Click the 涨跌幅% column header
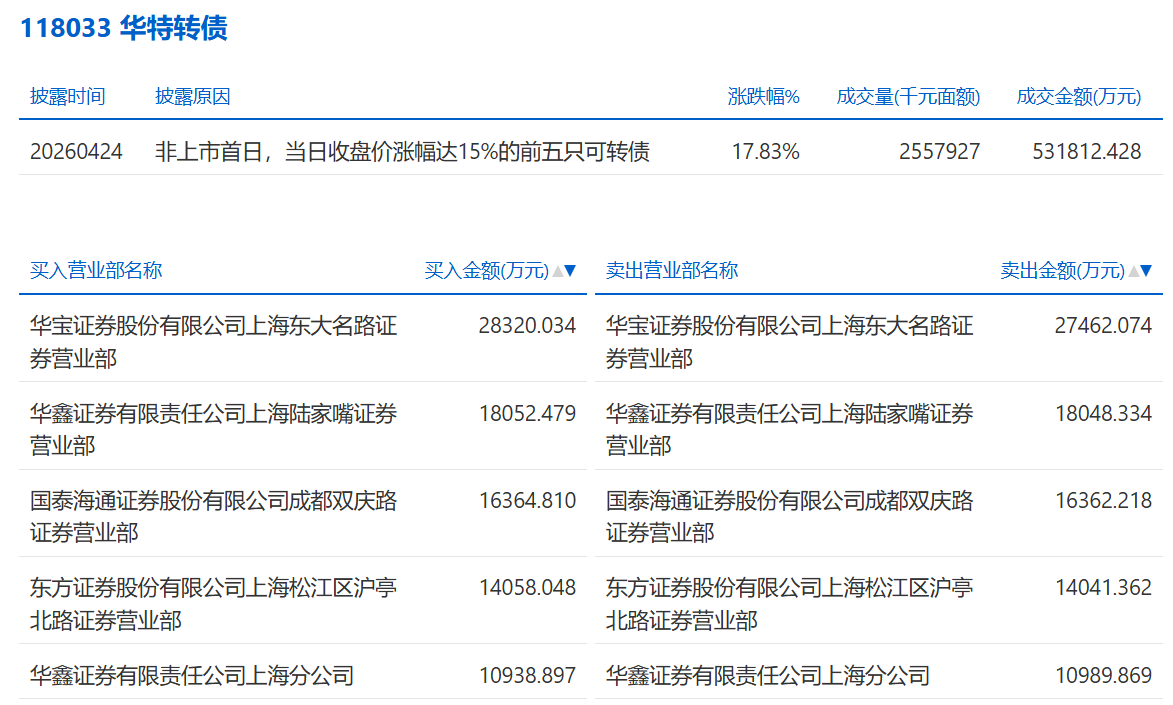1173x705 pixels. click(763, 97)
